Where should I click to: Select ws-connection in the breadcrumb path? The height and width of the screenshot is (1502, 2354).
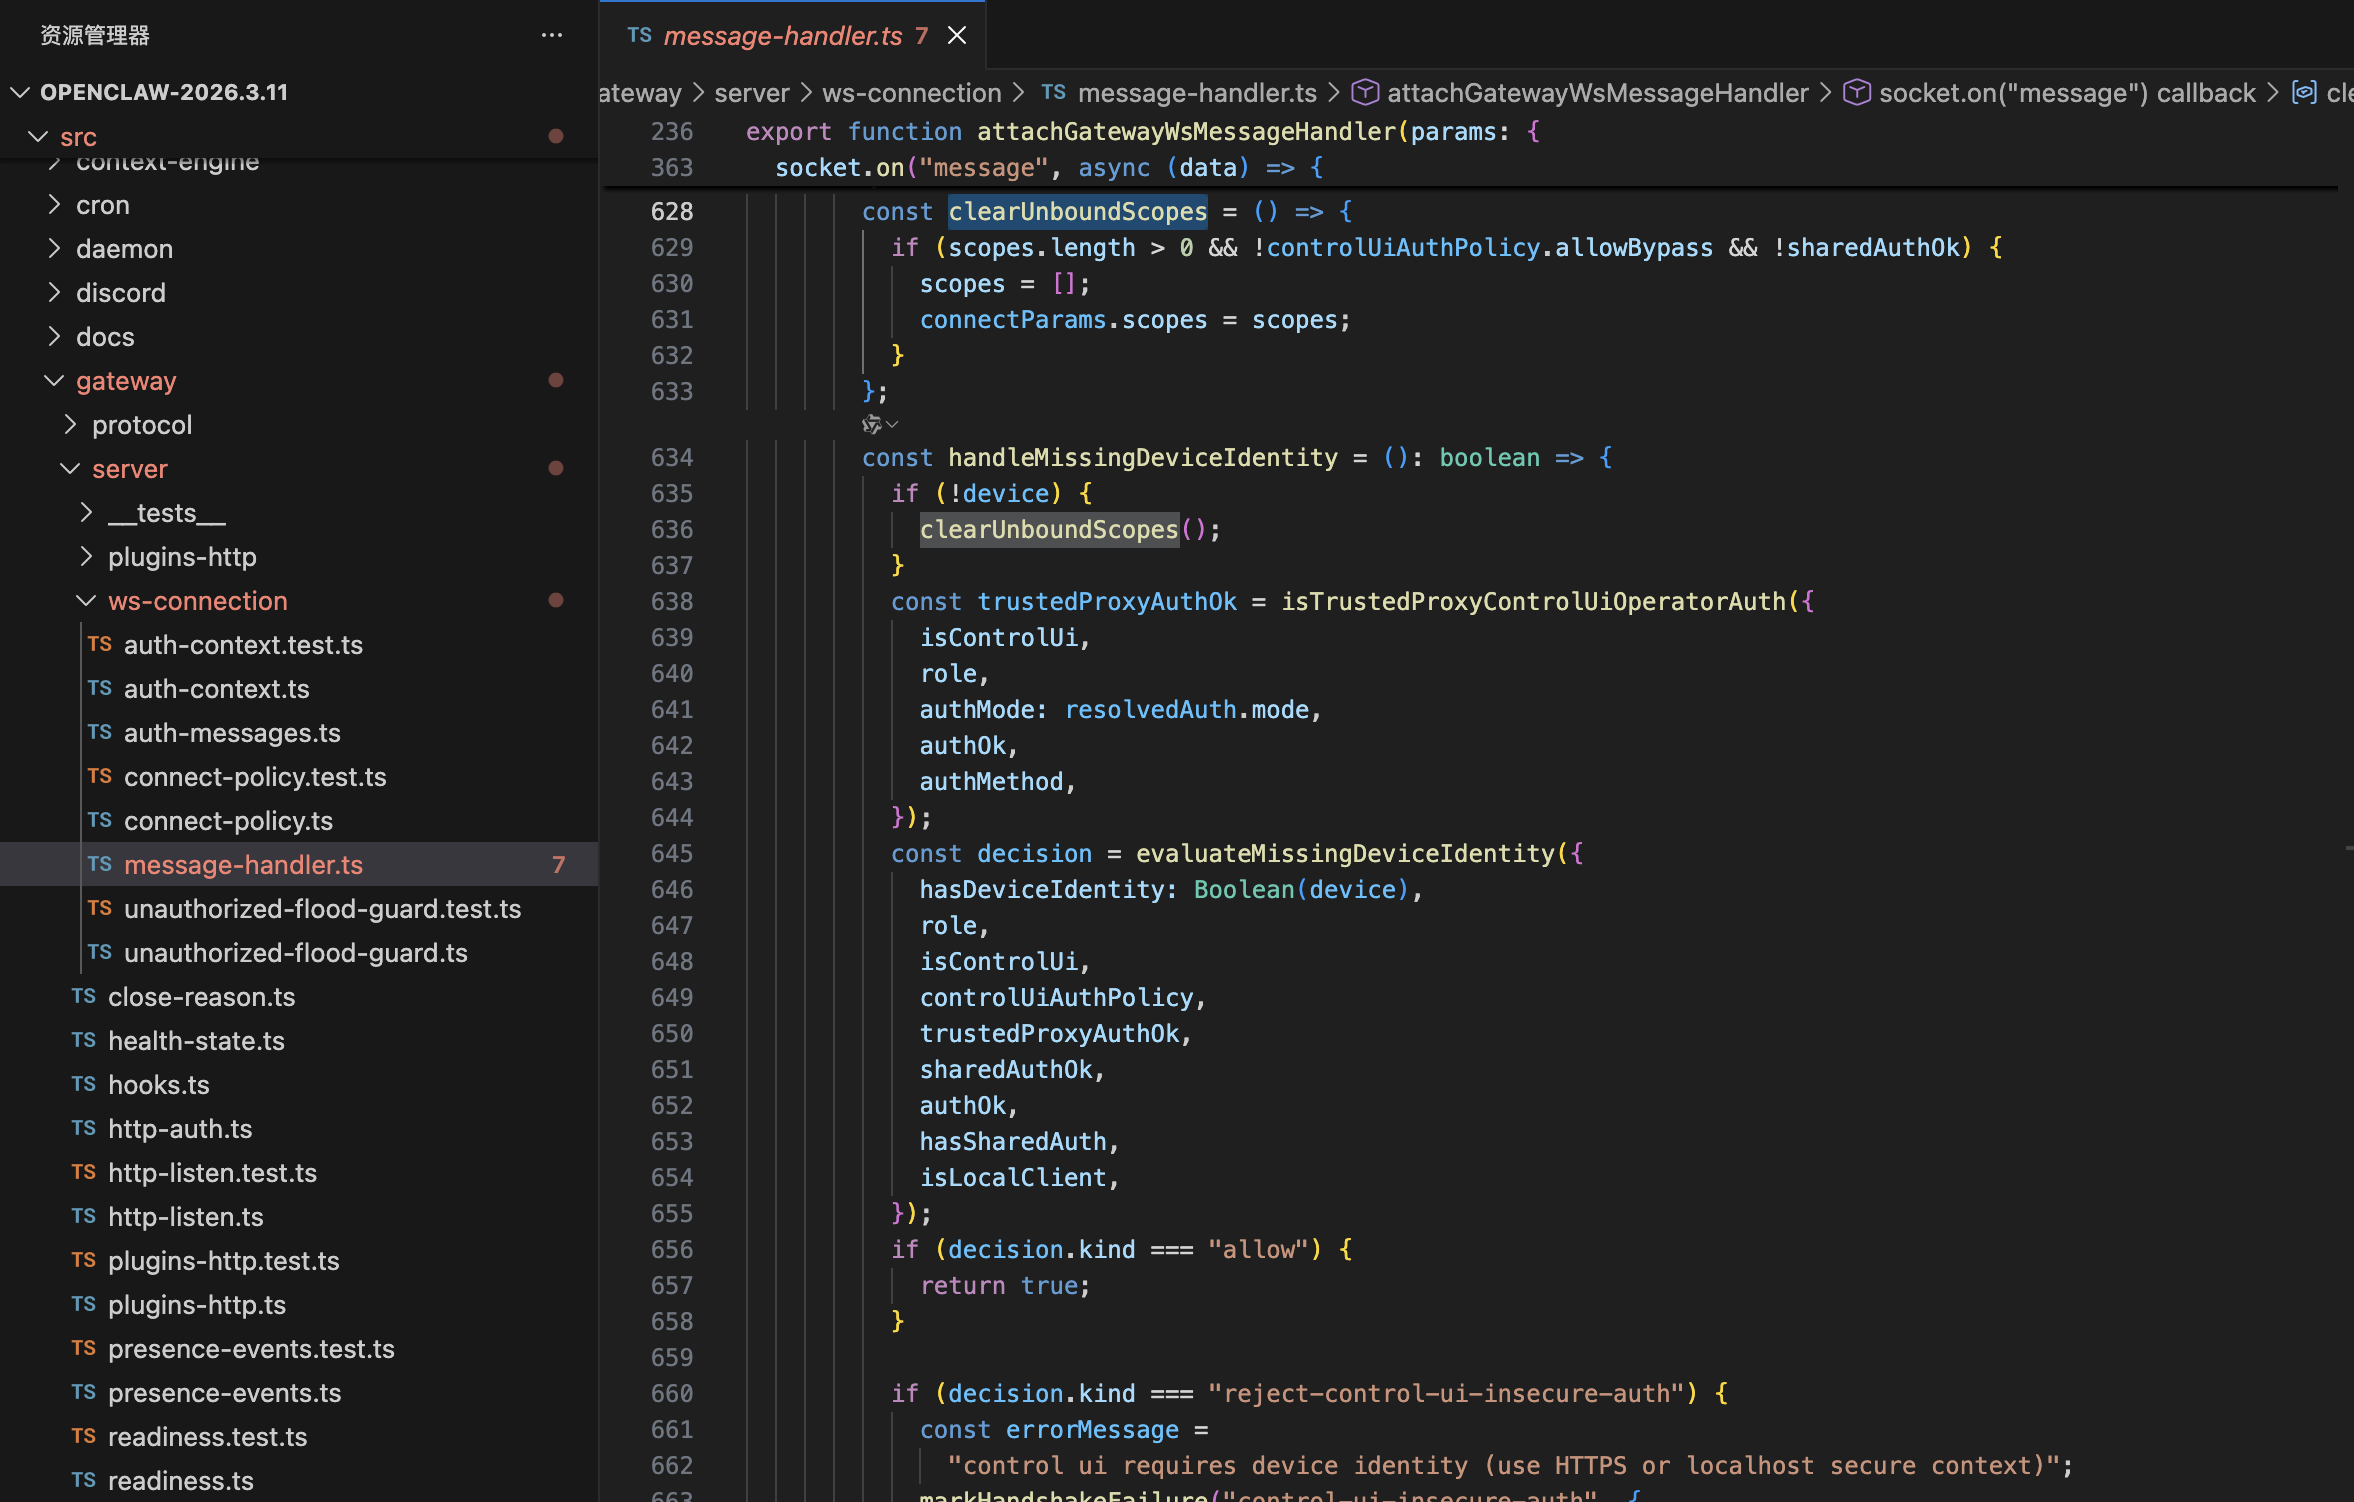(911, 93)
